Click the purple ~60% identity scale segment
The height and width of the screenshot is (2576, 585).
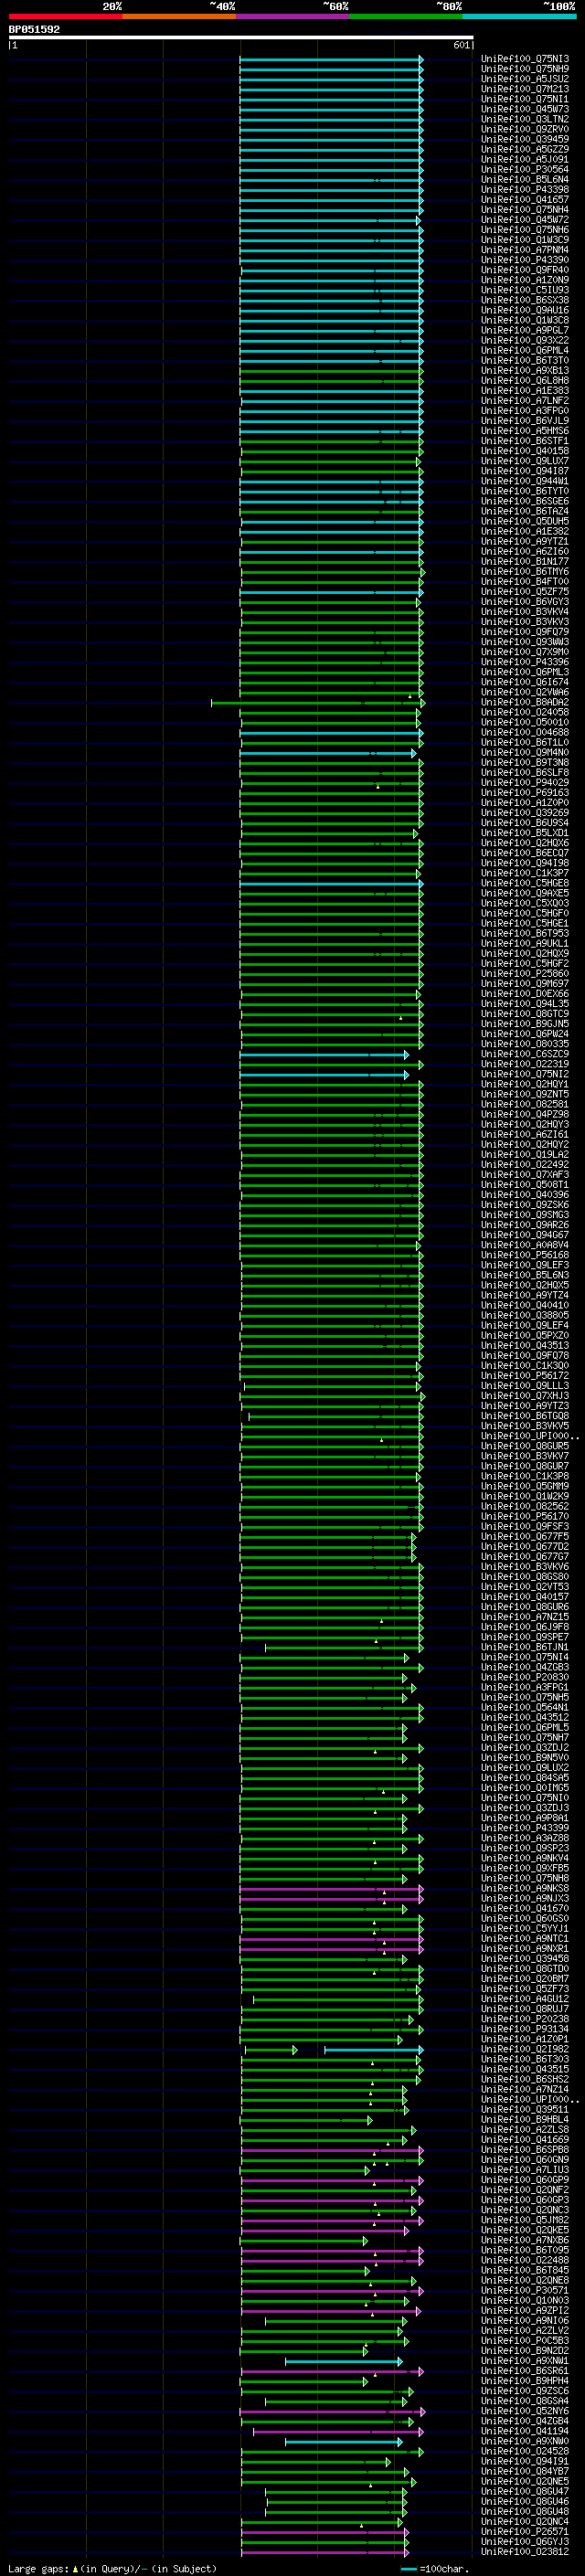(x=293, y=16)
